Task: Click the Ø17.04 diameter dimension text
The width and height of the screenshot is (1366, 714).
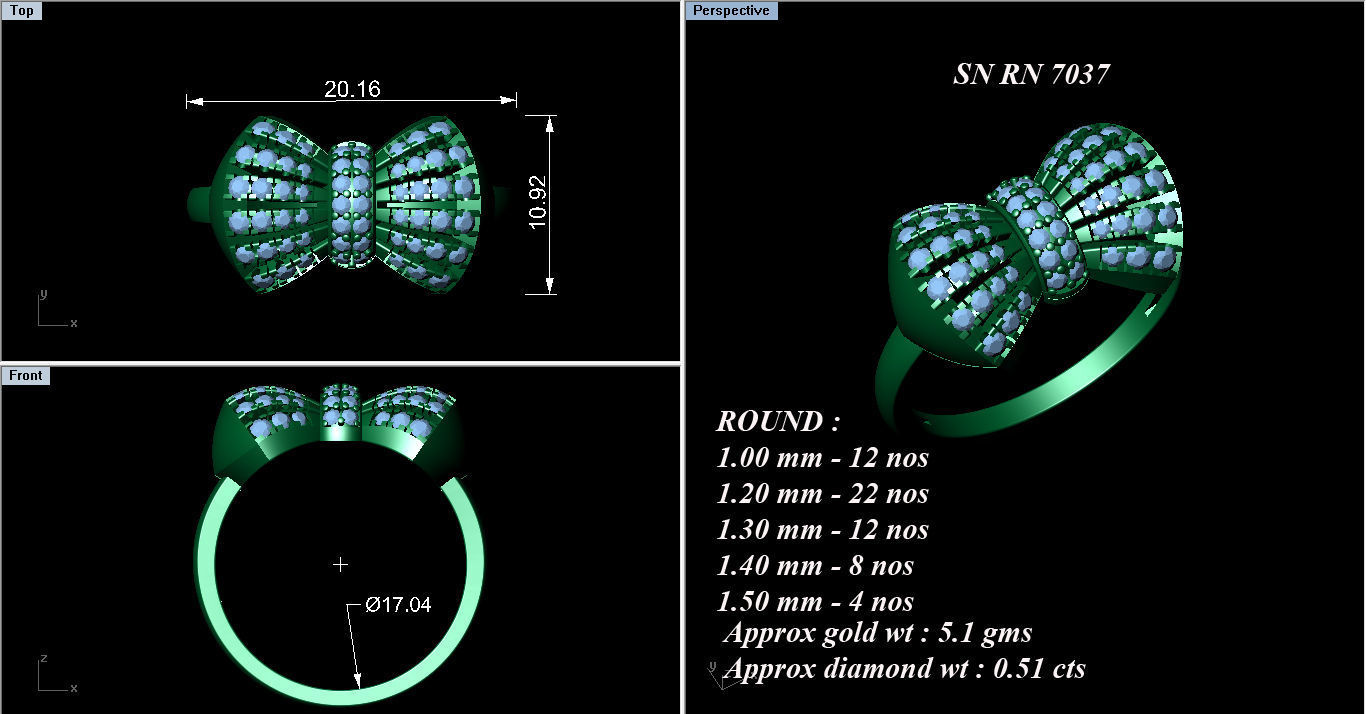Action: pyautogui.click(x=398, y=604)
